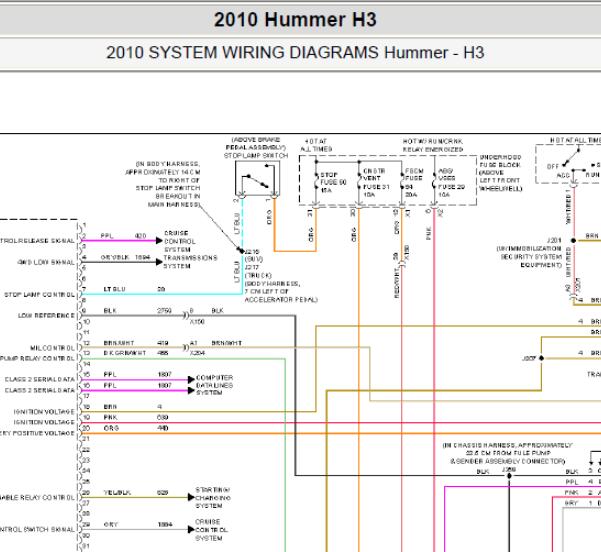This screenshot has height=552, width=601.
Task: Click "X150" connector label below the BLK 2750 wire
Action: [x=197, y=322]
